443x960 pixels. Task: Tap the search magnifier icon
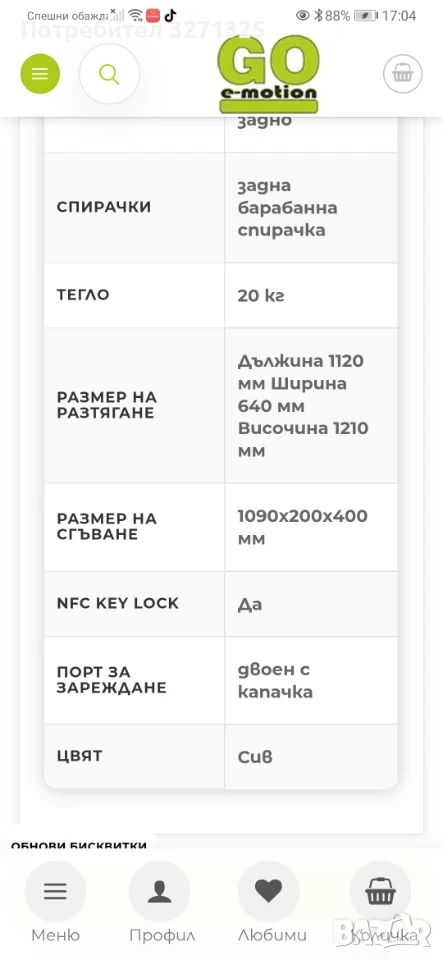[110, 74]
